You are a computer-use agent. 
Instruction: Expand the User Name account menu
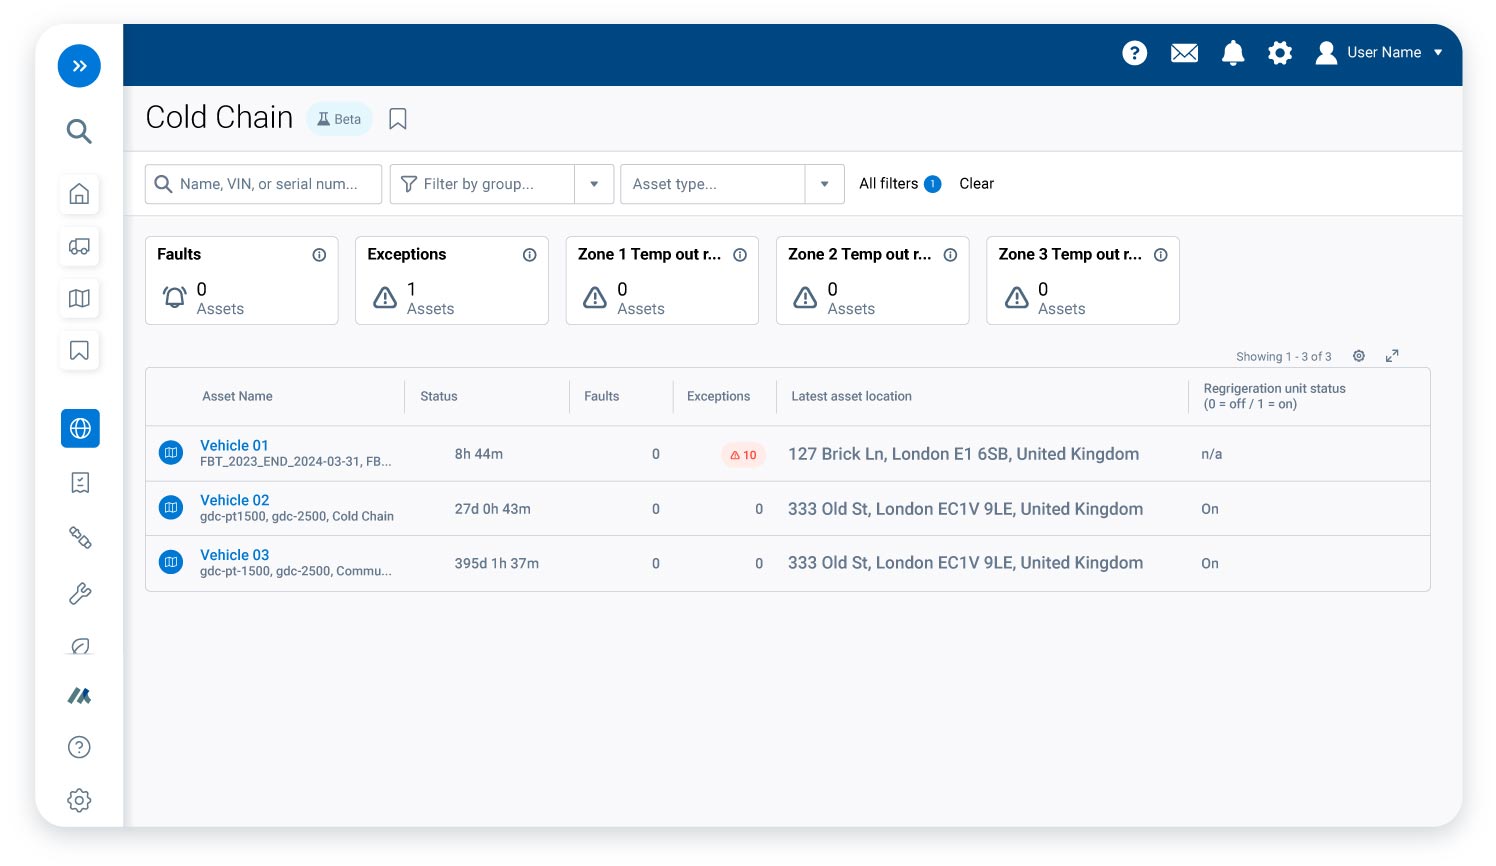1438,53
